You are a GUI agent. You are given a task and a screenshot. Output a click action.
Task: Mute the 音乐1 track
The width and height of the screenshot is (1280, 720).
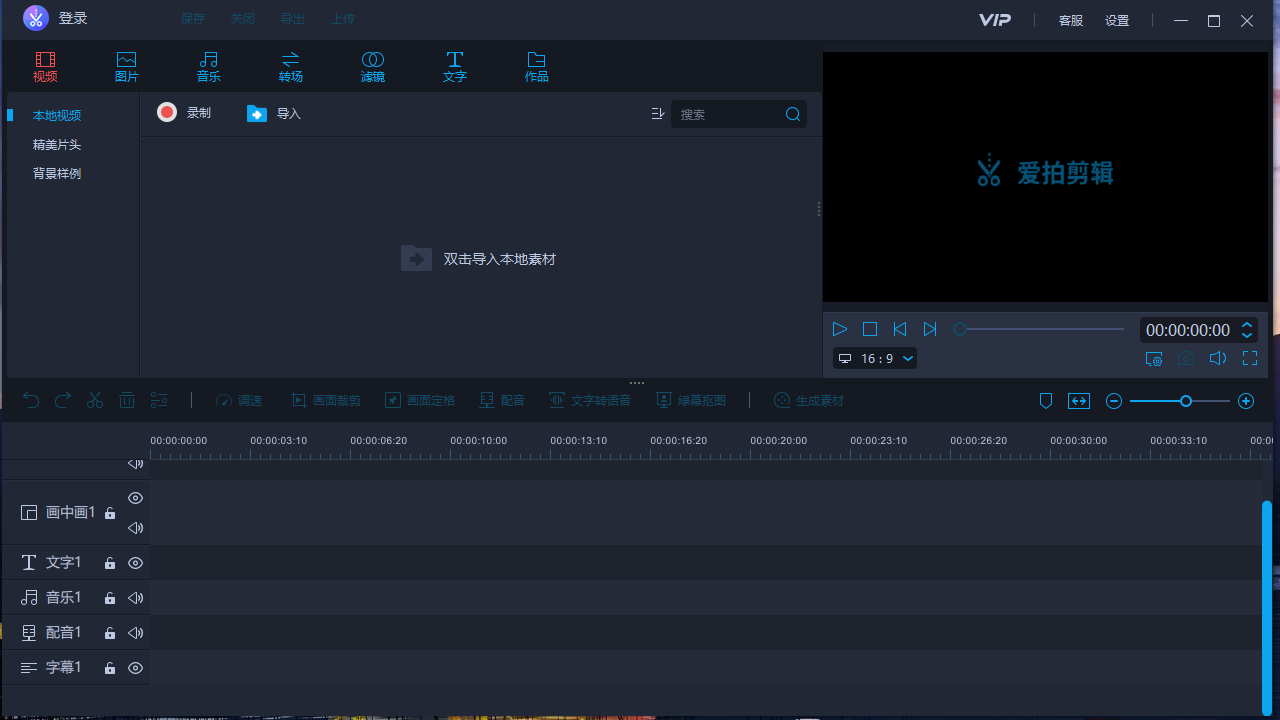point(136,598)
